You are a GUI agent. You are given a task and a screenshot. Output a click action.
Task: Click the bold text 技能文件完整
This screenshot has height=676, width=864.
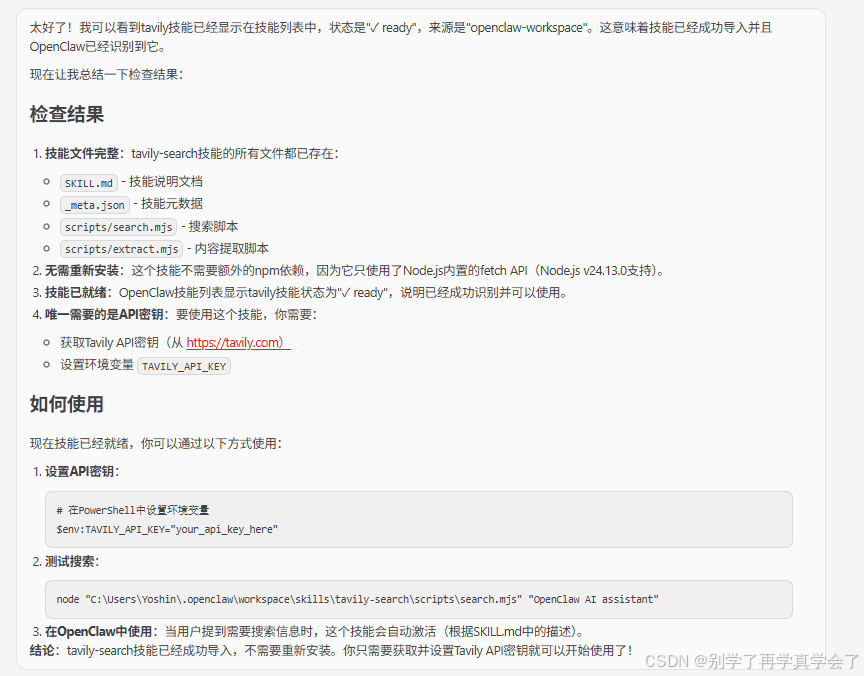[x=82, y=153]
